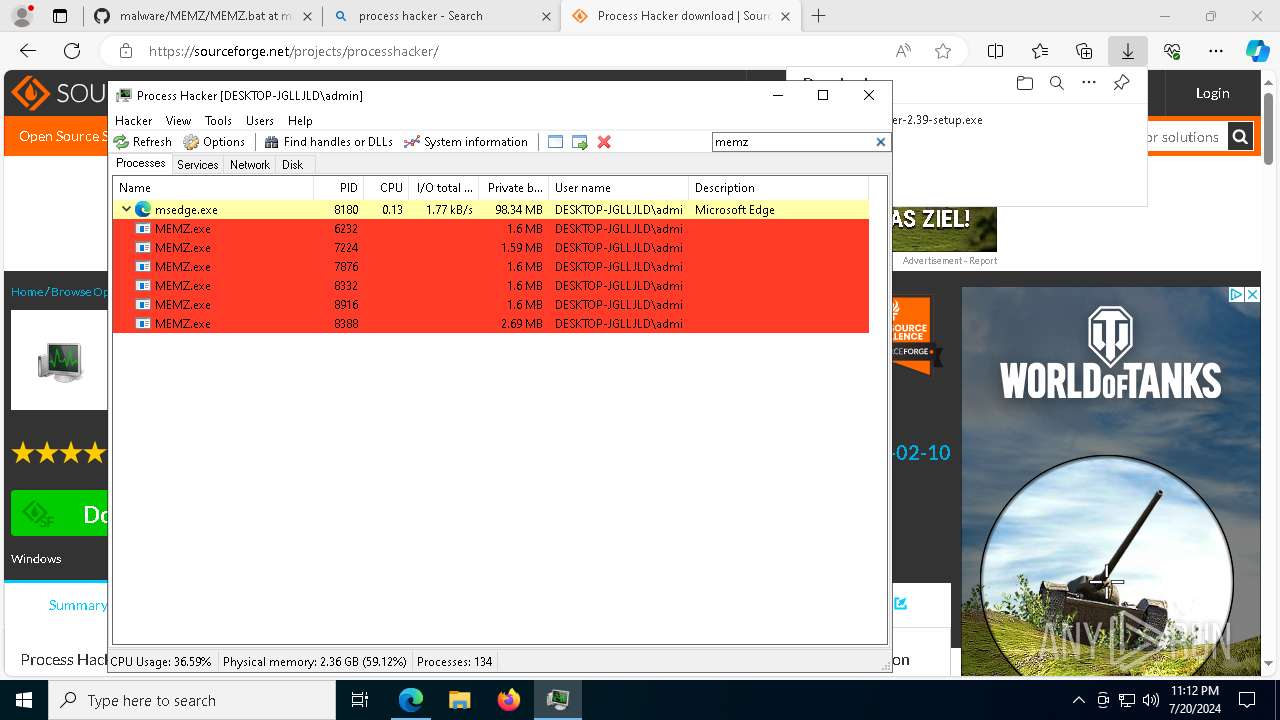The image size is (1280, 720).
Task: Search downloads magnifier icon
Action: [1056, 83]
